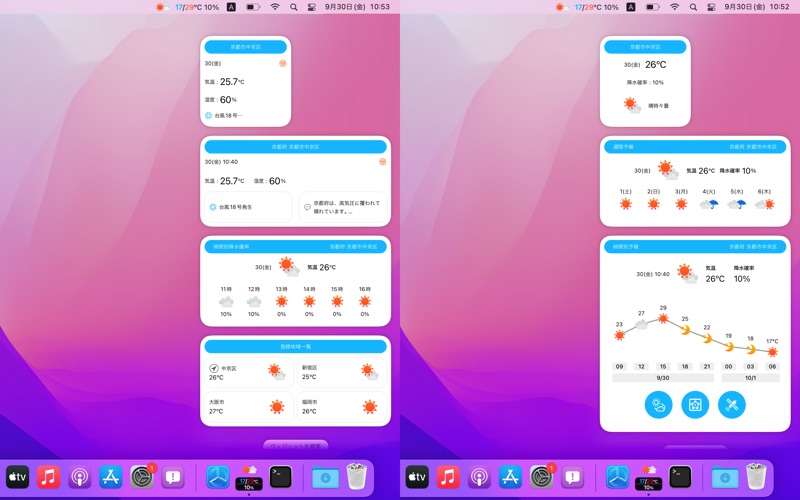The image size is (800, 500).
Task: Open App Store in the right screenshot's Dock
Action: click(x=510, y=477)
